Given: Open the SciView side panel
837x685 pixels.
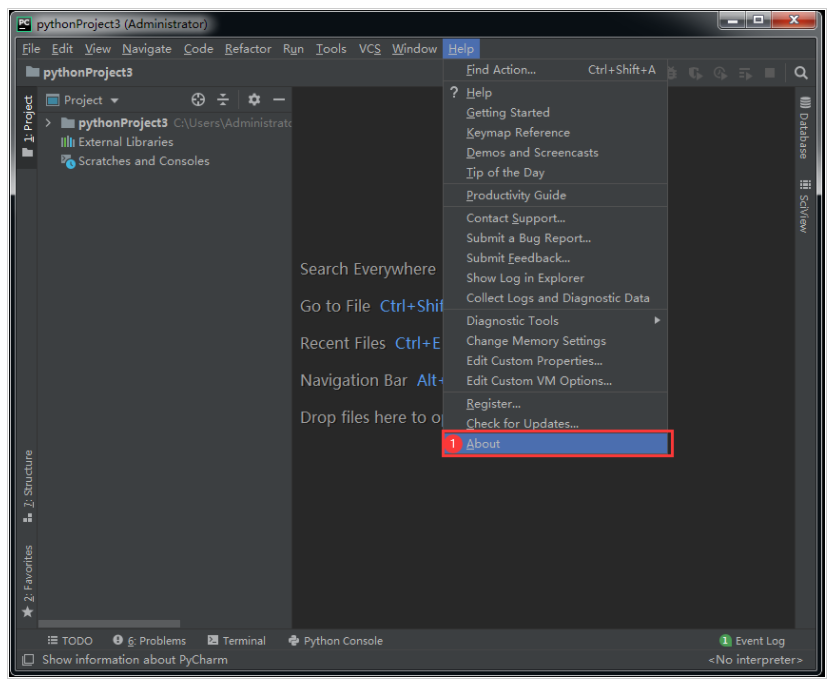Looking at the screenshot, I should [804, 206].
